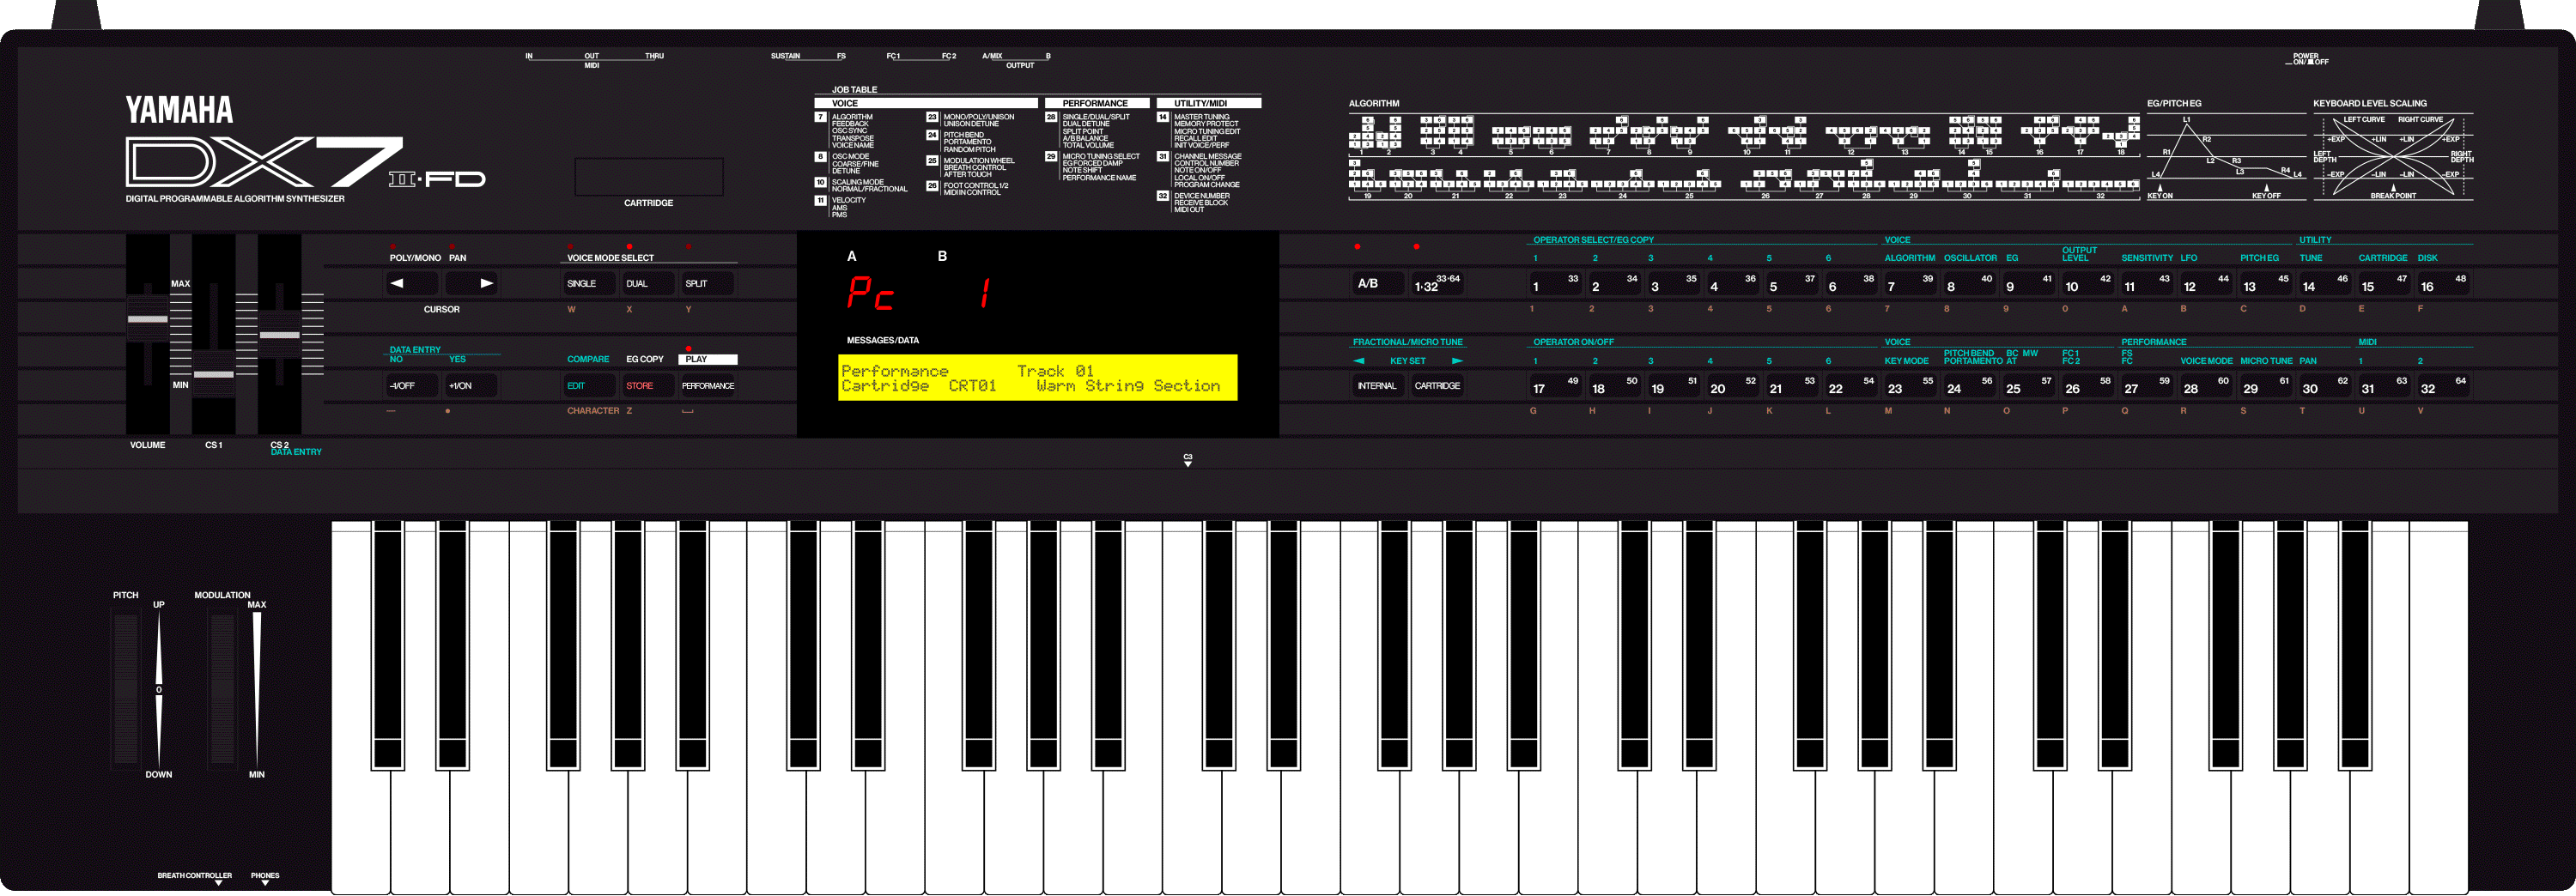Open ALGORITHM parameter with button 7
Viewport: 2576px width, 896px height.
coord(1910,285)
